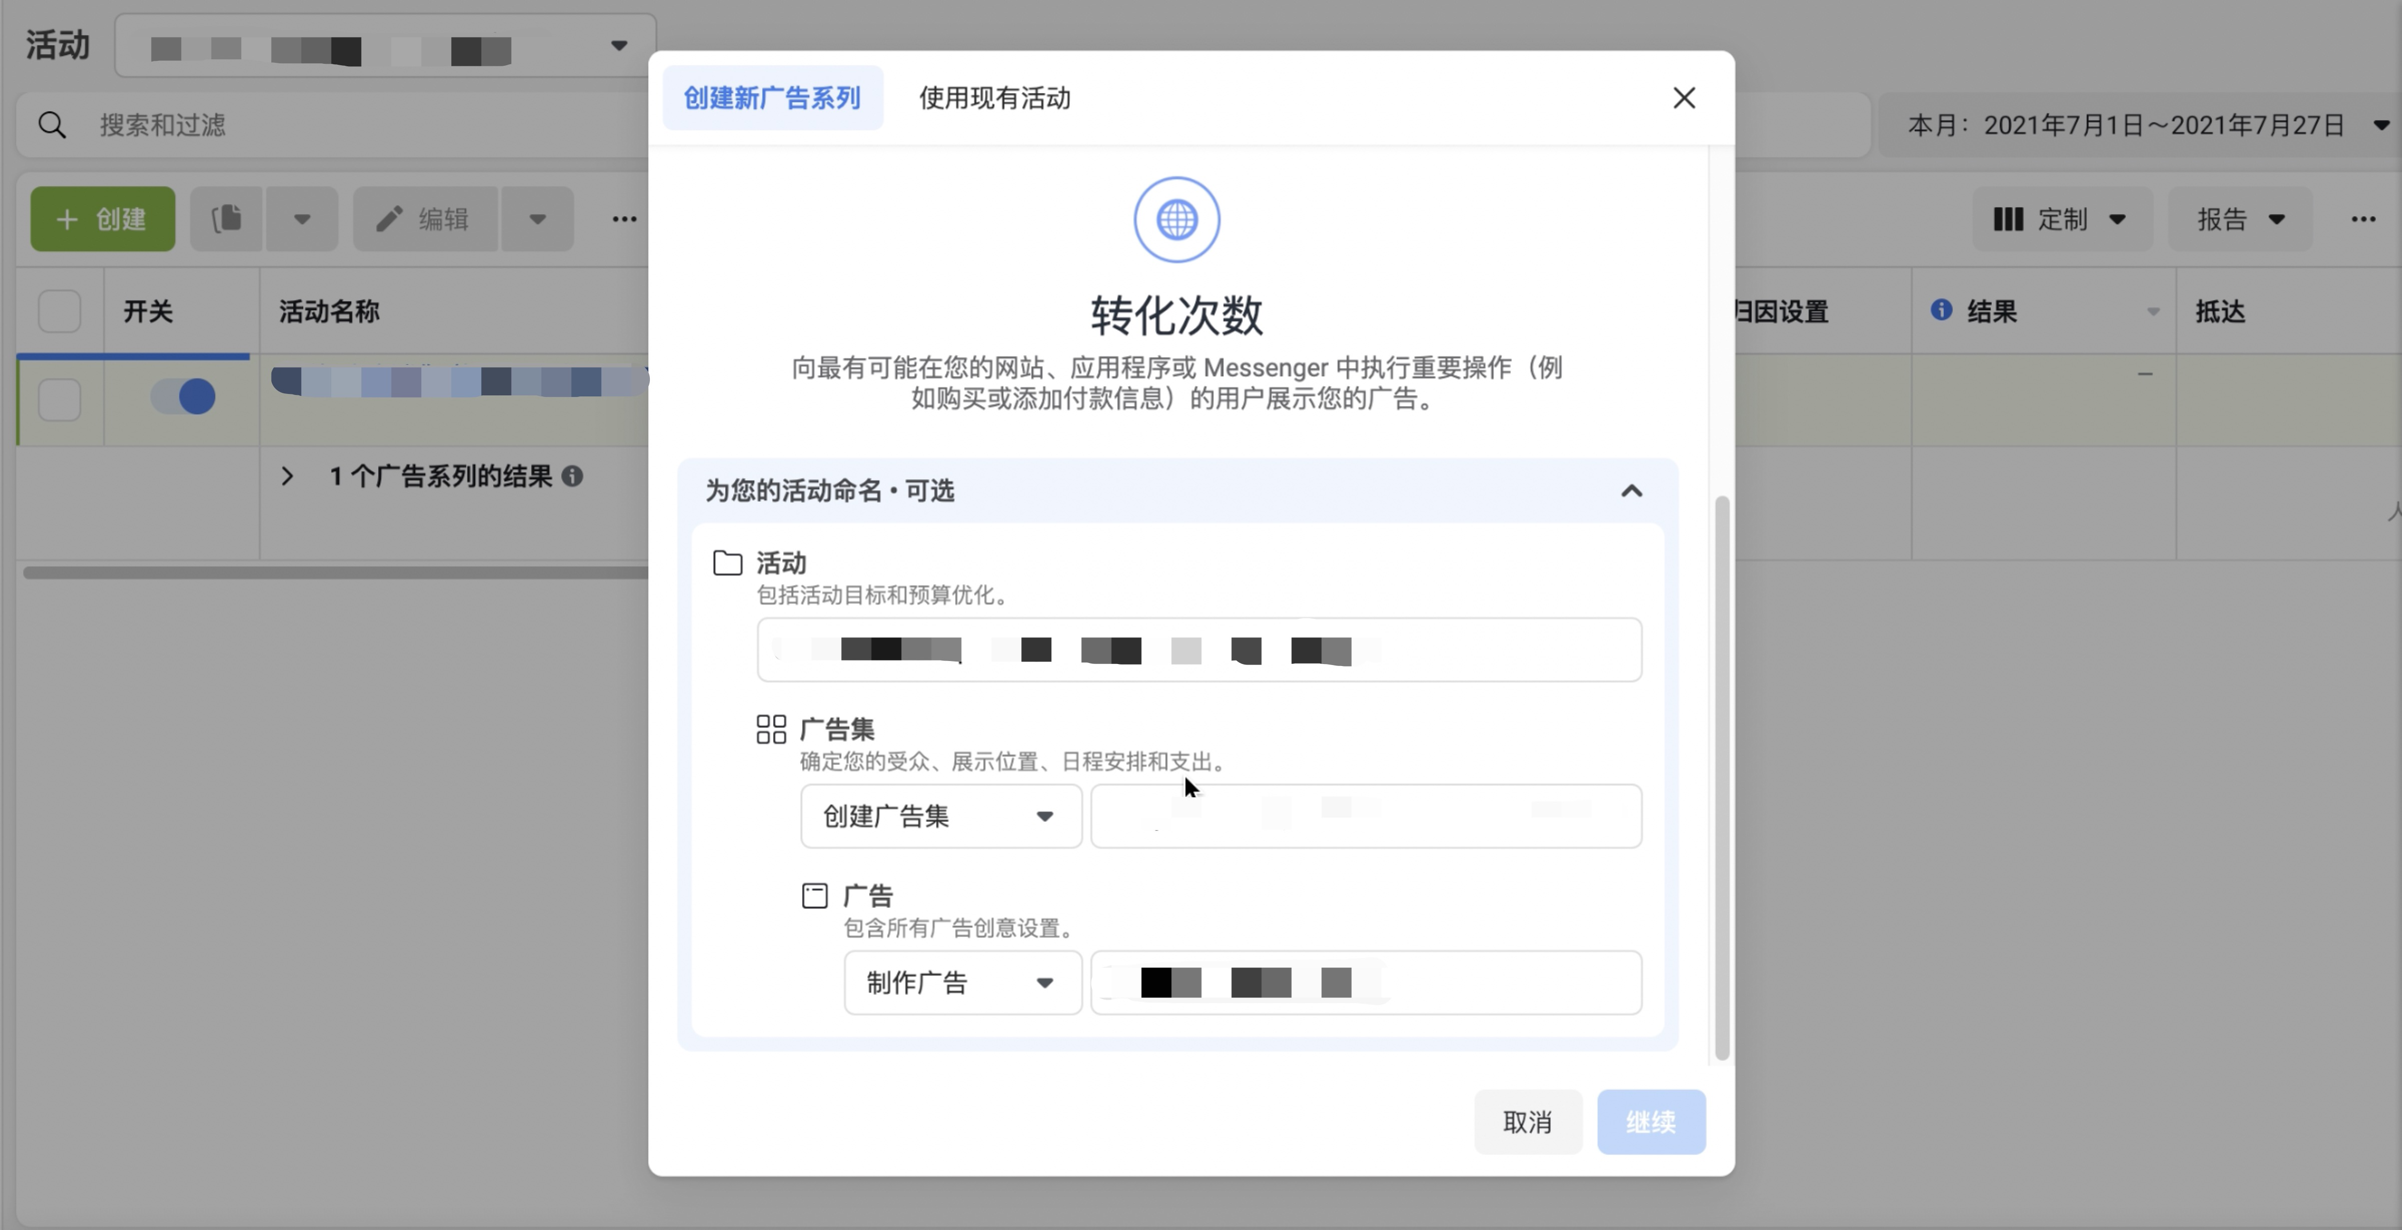Click inside the 活动 name input field
This screenshot has width=2402, height=1230.
coord(1198,649)
